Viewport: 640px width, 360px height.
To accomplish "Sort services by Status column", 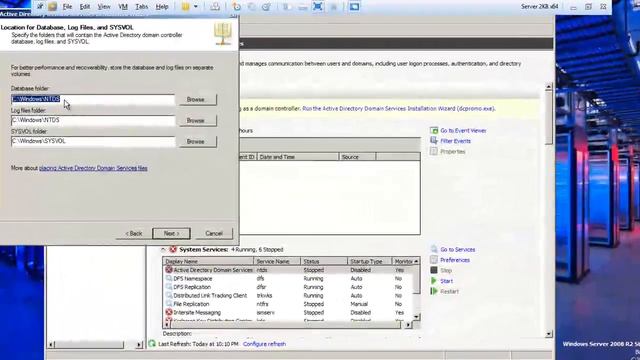I will (x=324, y=261).
